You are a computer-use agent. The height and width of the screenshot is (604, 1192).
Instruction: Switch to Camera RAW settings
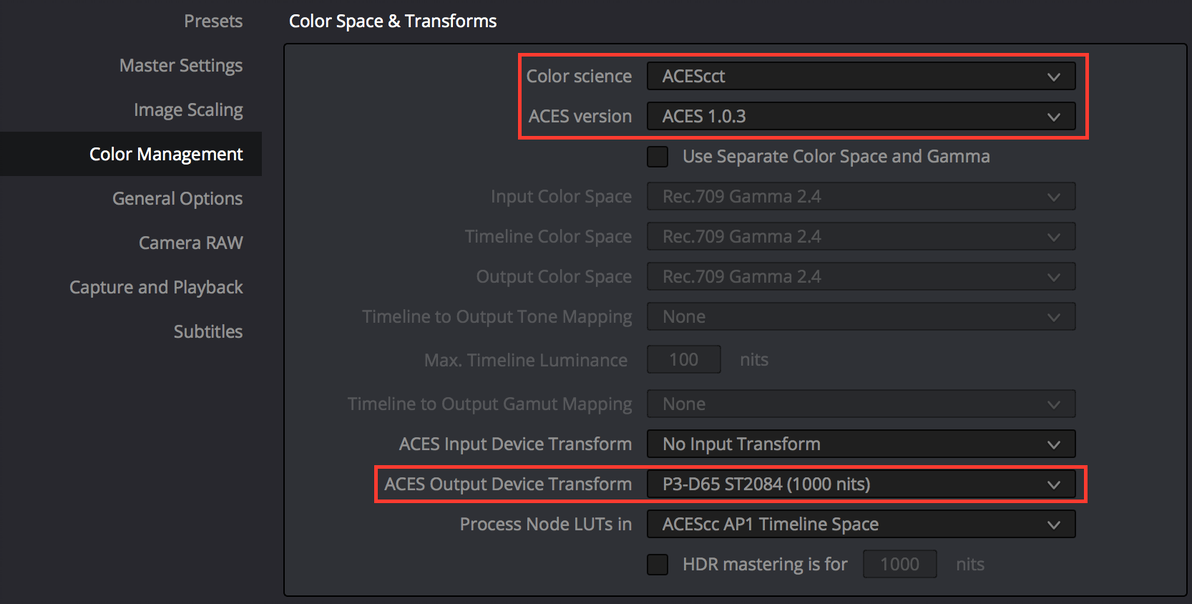tap(190, 243)
